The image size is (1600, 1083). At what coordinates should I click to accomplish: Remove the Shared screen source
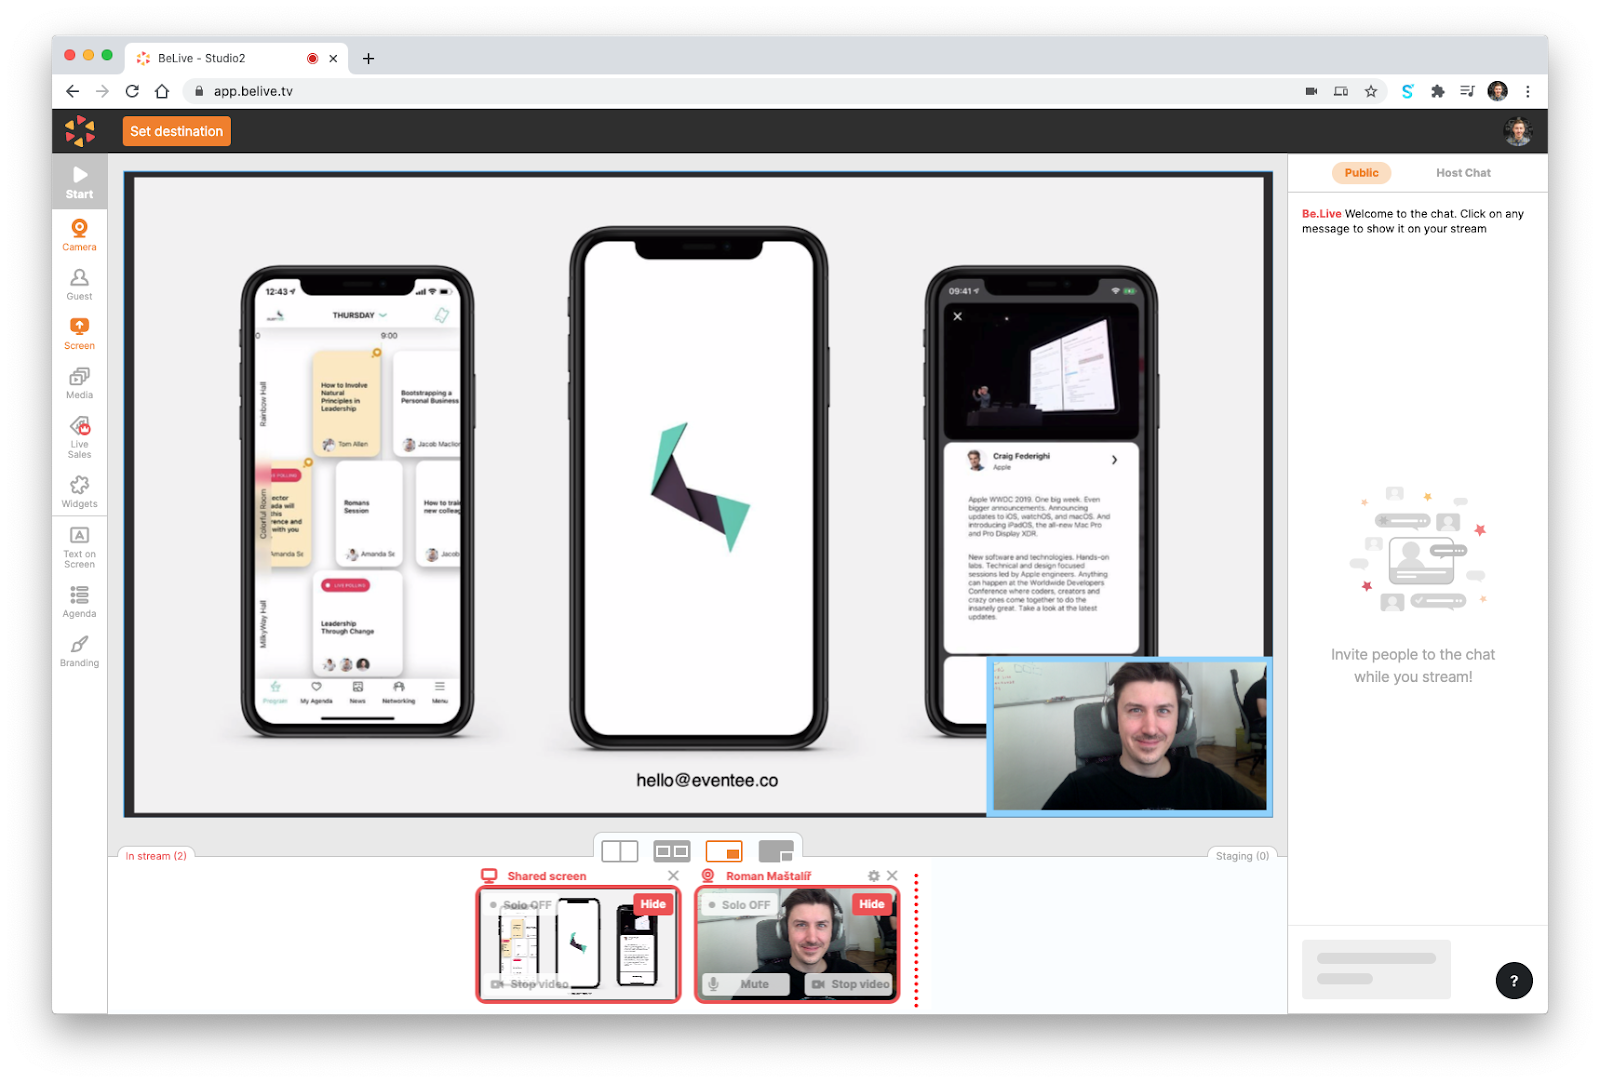673,876
